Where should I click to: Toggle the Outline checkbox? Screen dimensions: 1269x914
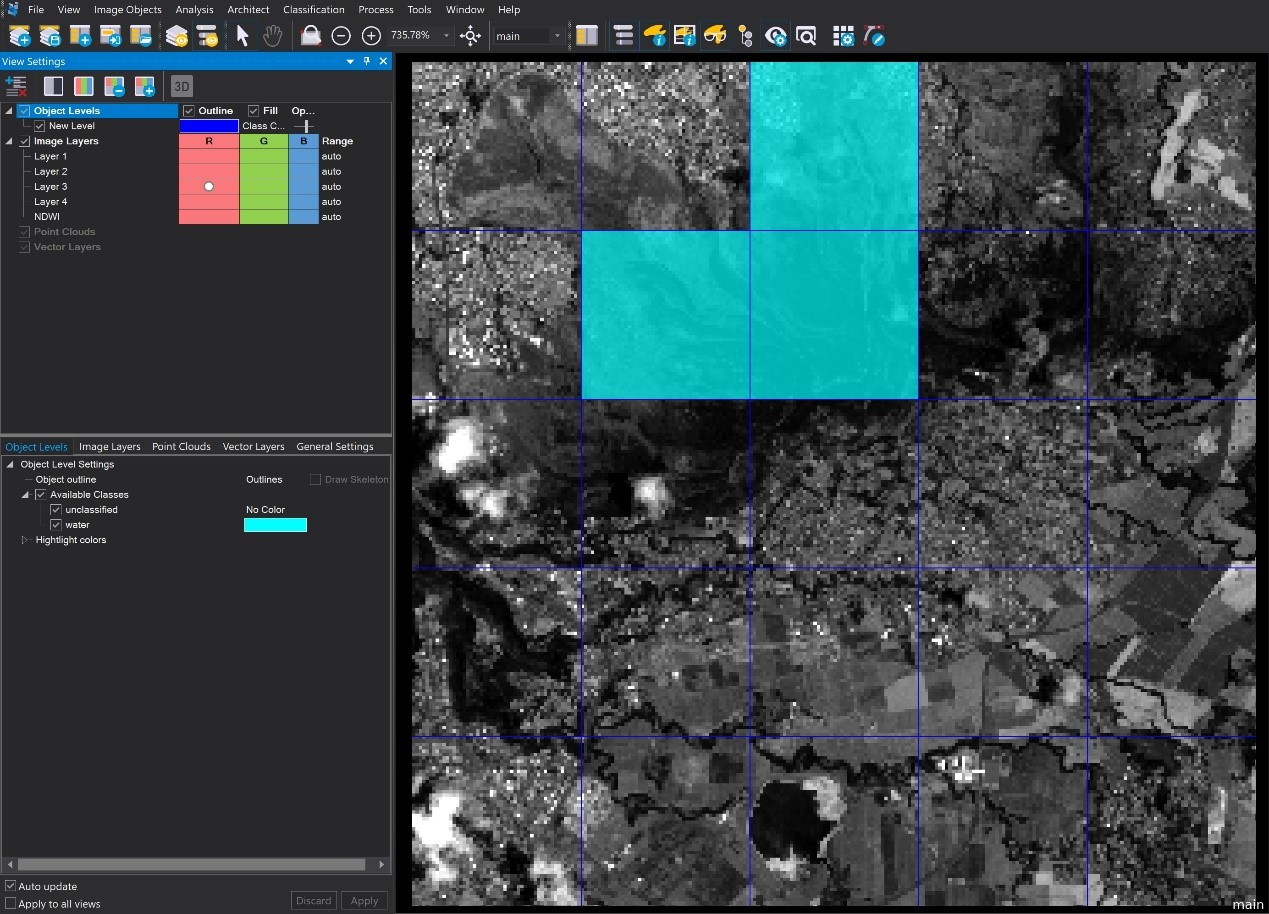tap(189, 111)
